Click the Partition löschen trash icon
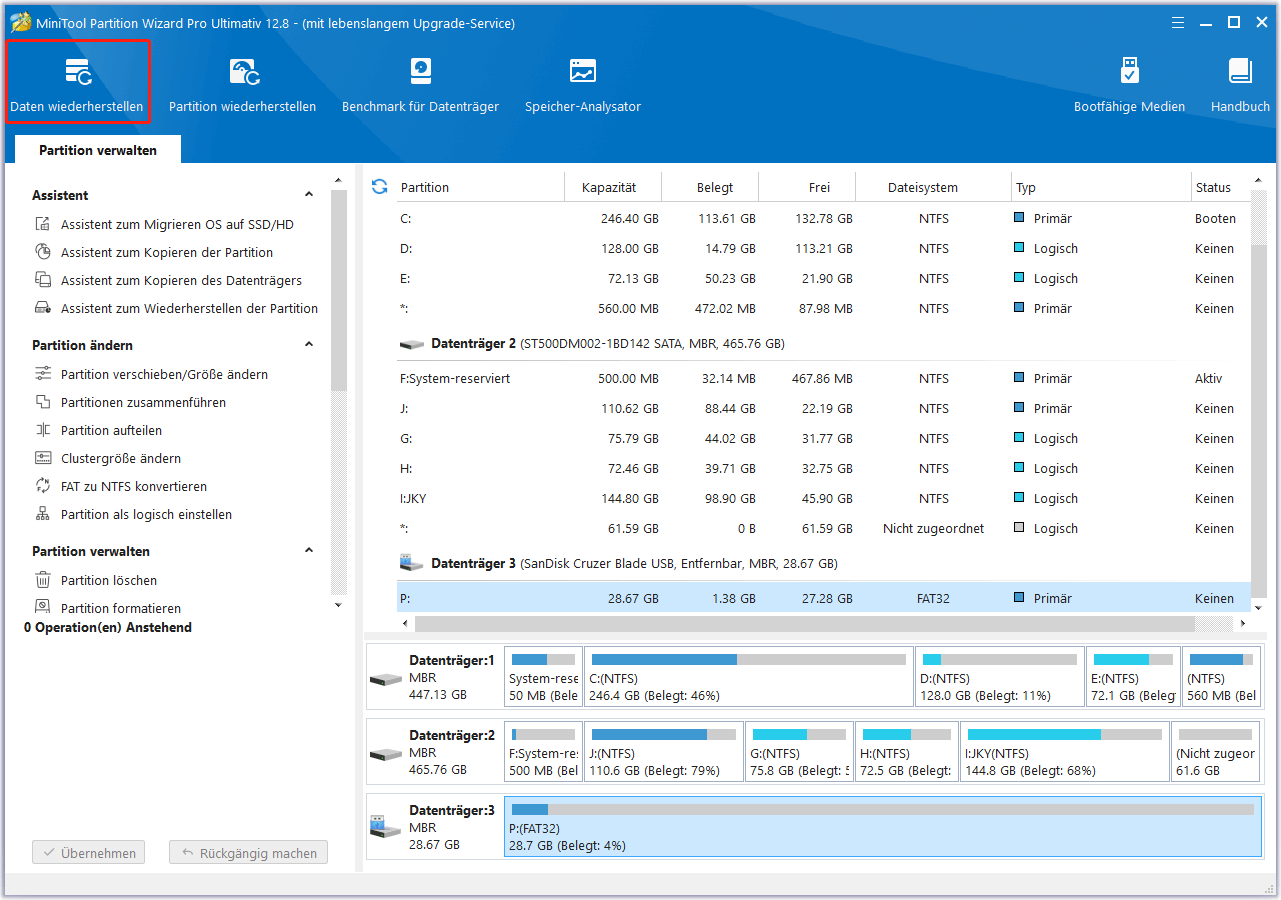The height and width of the screenshot is (900, 1281). coord(43,581)
